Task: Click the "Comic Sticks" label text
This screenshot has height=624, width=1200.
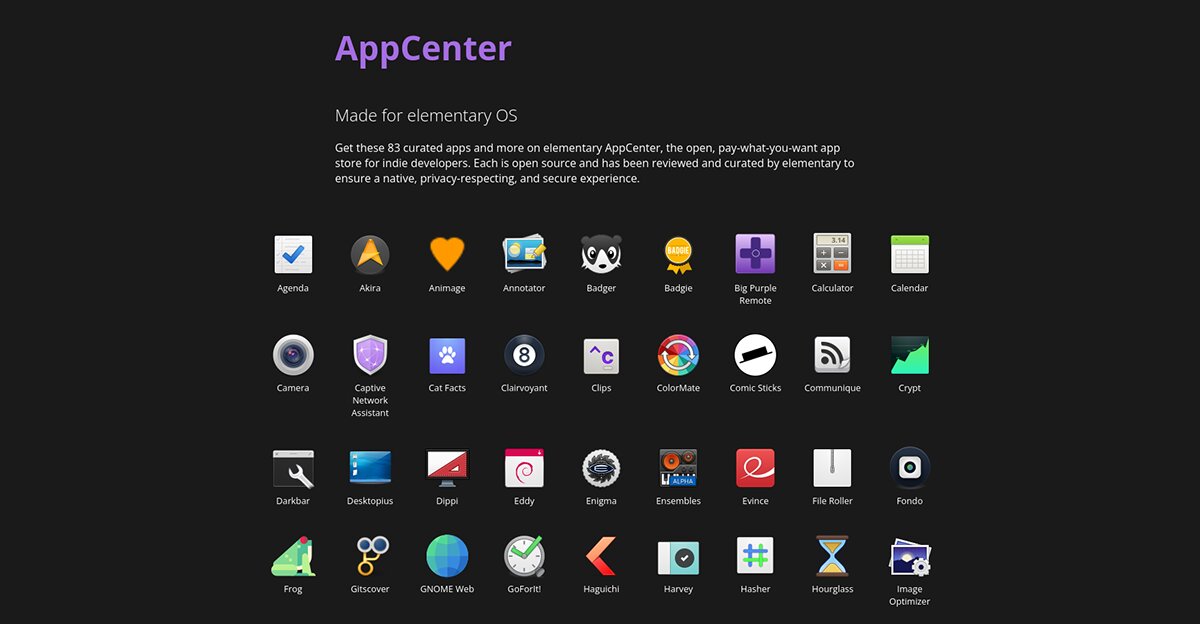Action: (755, 388)
